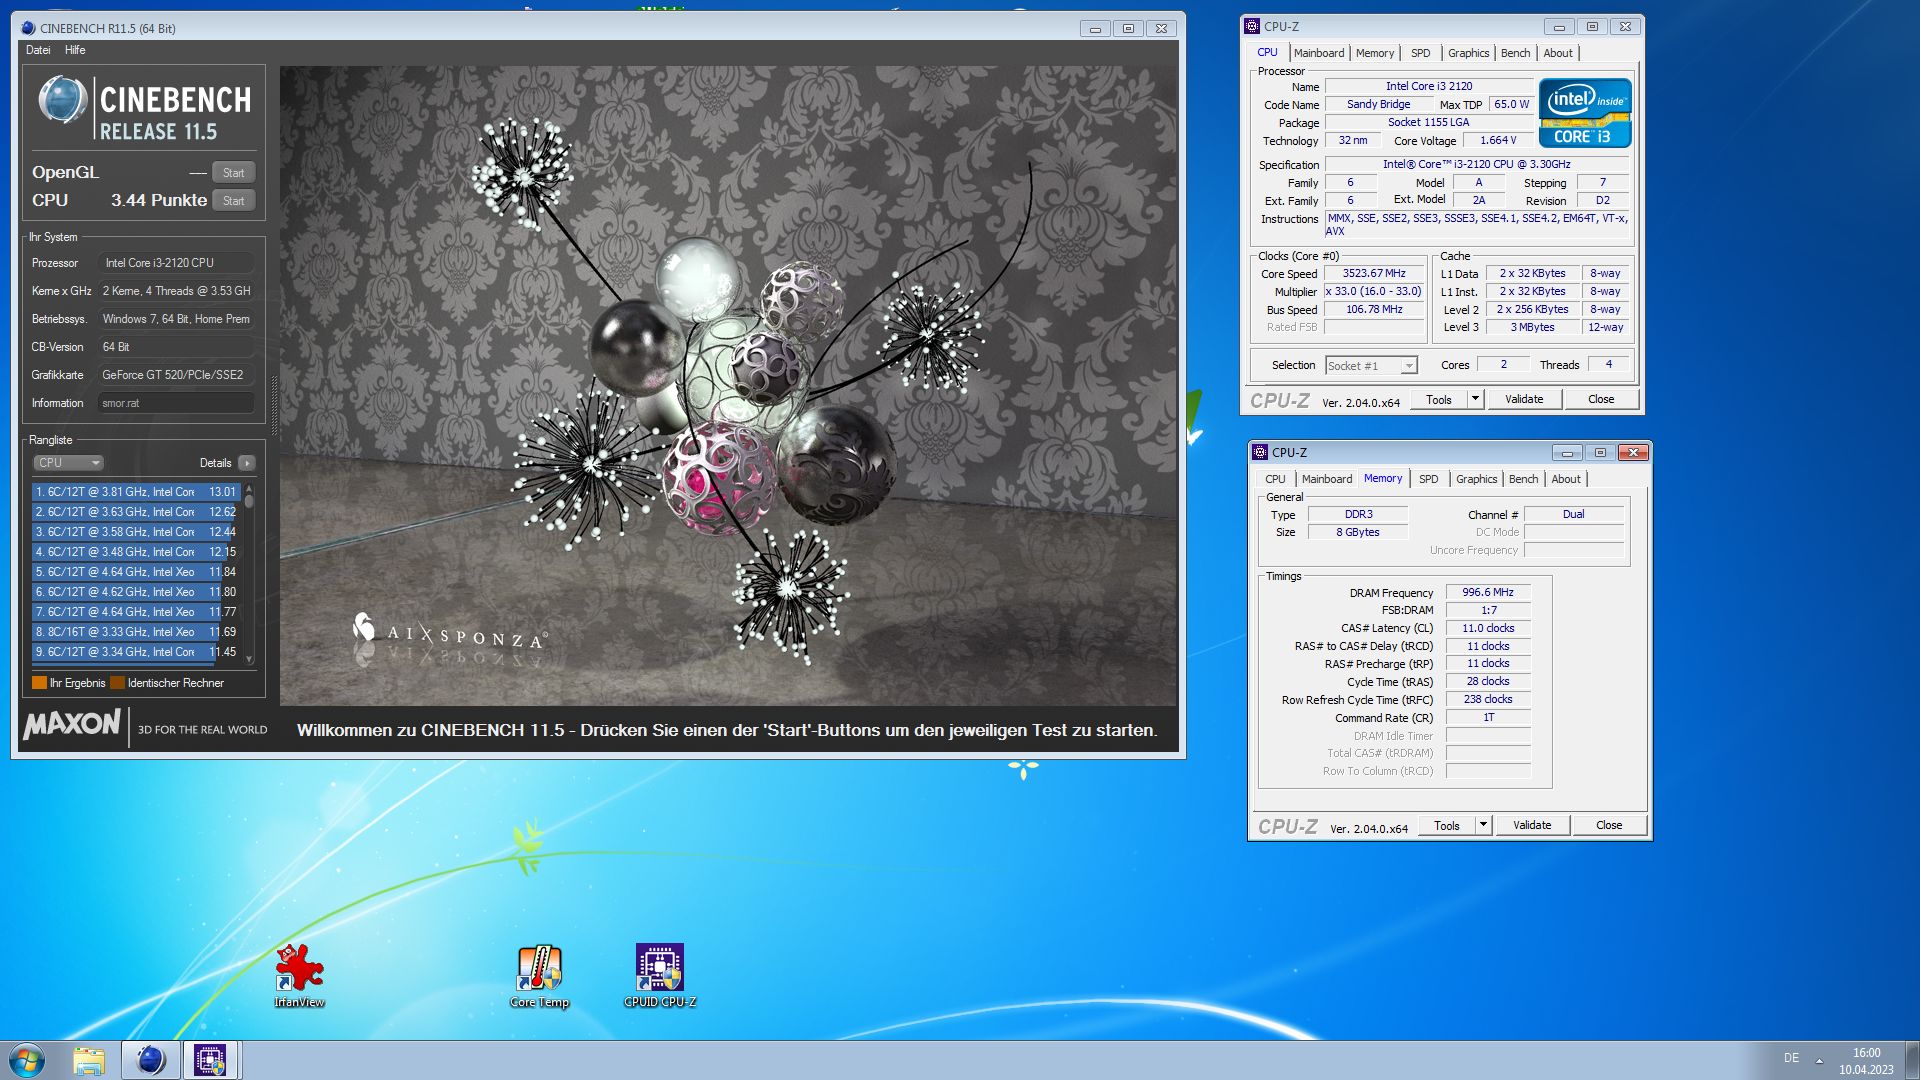Click the Identischer Rechner legend swatch
Screen dimensions: 1920x1080
(117, 683)
